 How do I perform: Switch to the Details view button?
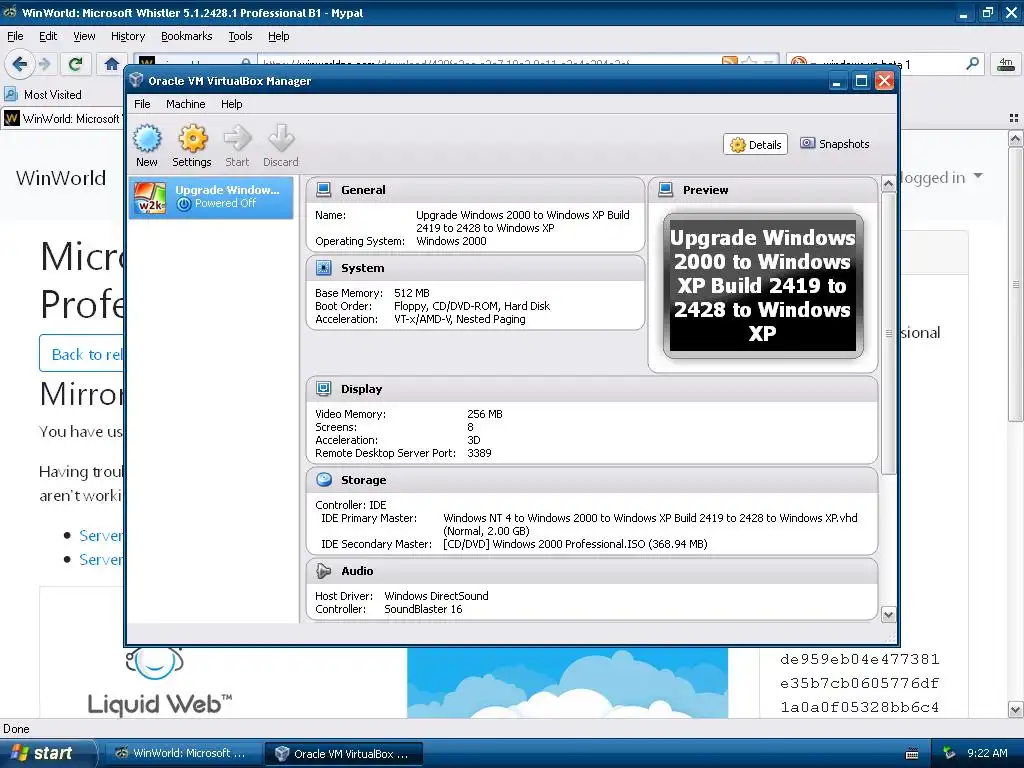756,144
